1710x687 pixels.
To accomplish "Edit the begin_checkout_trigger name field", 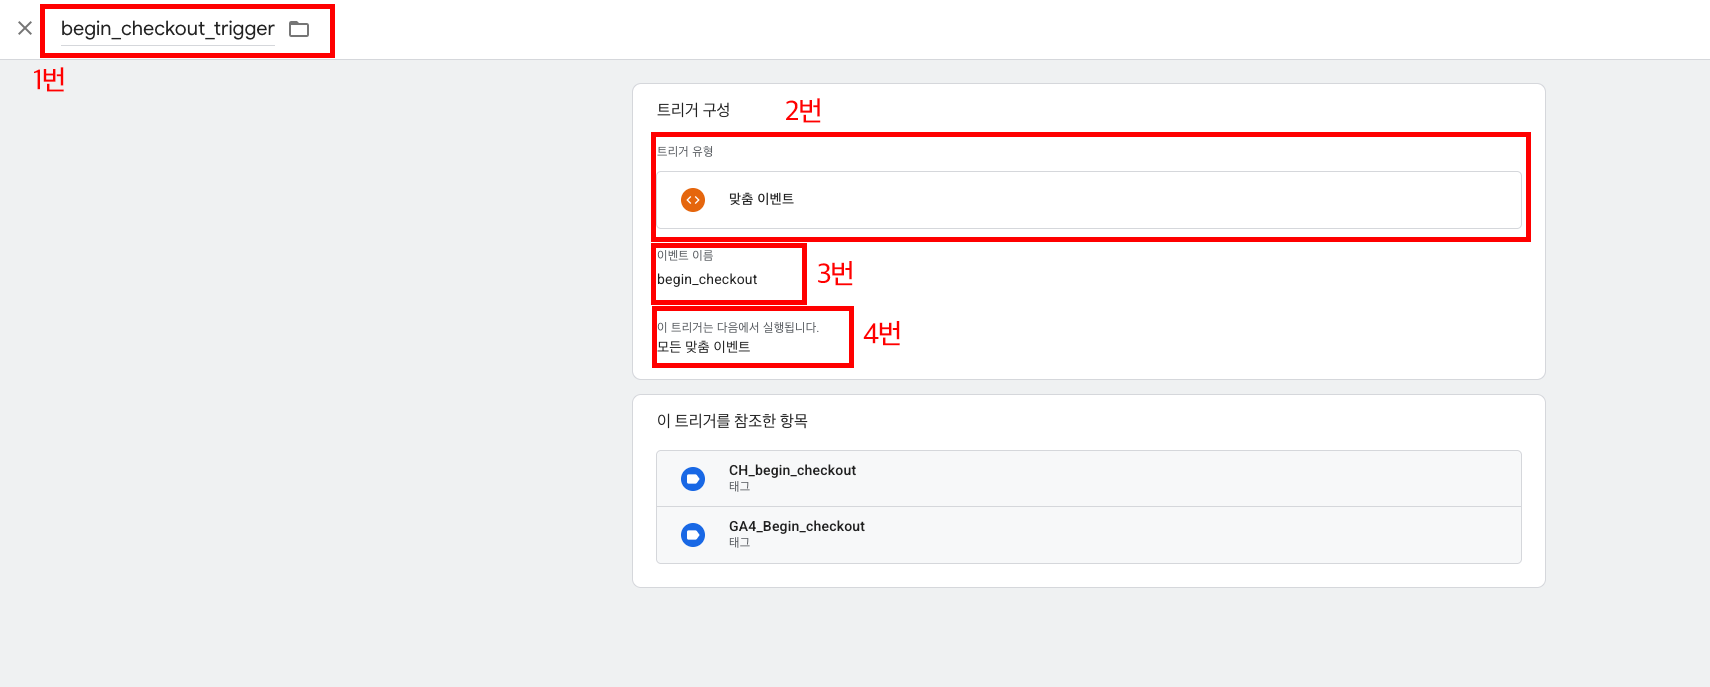I will pyautogui.click(x=167, y=29).
